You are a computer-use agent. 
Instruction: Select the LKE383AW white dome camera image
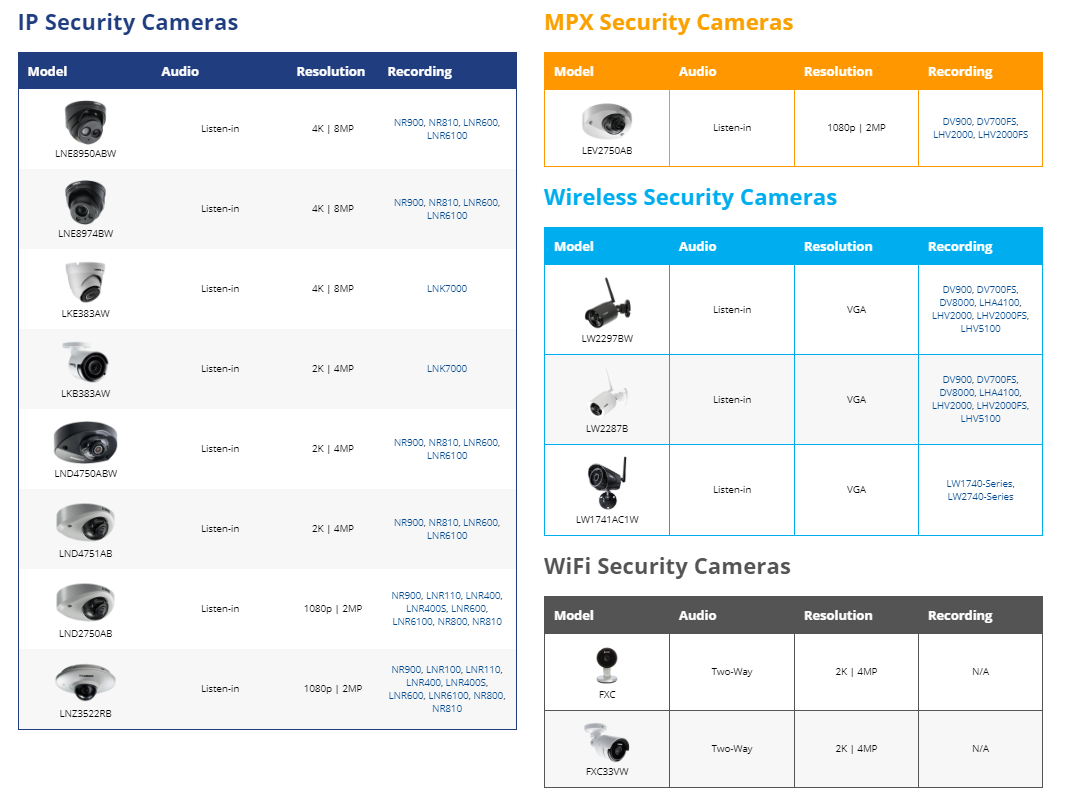coord(86,282)
